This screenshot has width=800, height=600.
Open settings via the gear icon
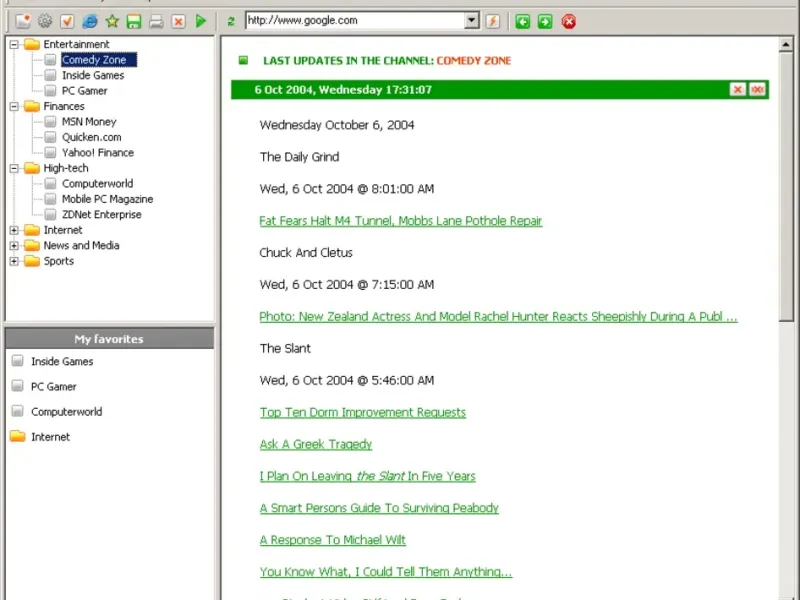(x=45, y=21)
